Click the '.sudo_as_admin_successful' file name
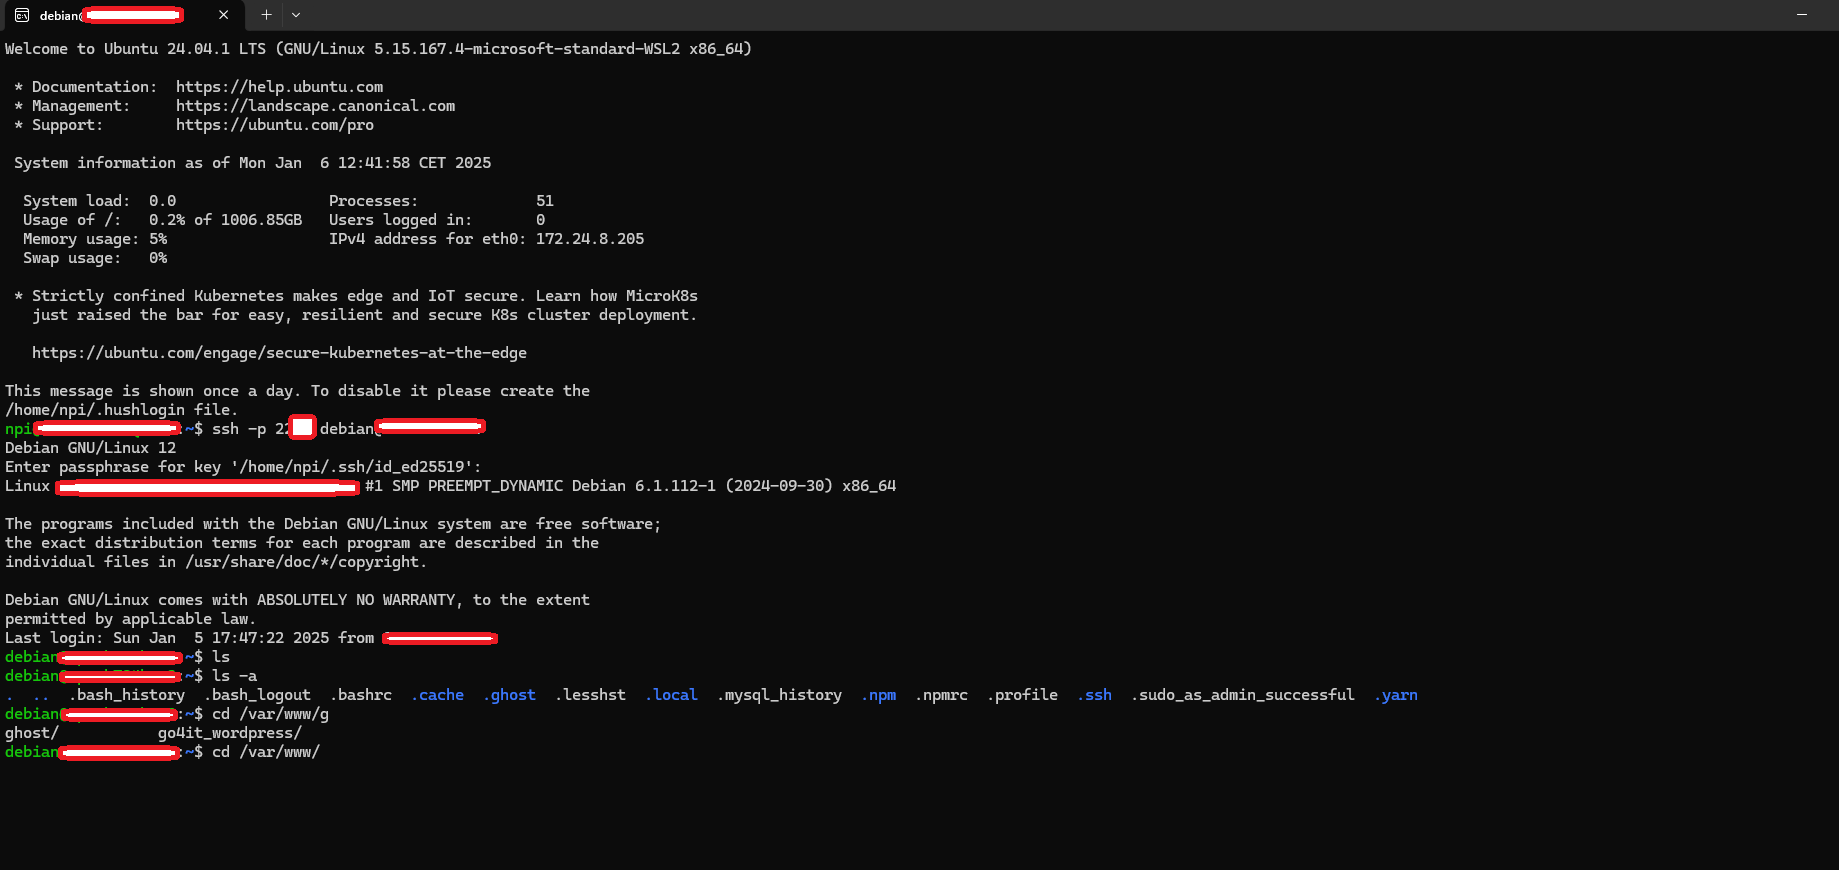The height and width of the screenshot is (870, 1839). 1243,695
